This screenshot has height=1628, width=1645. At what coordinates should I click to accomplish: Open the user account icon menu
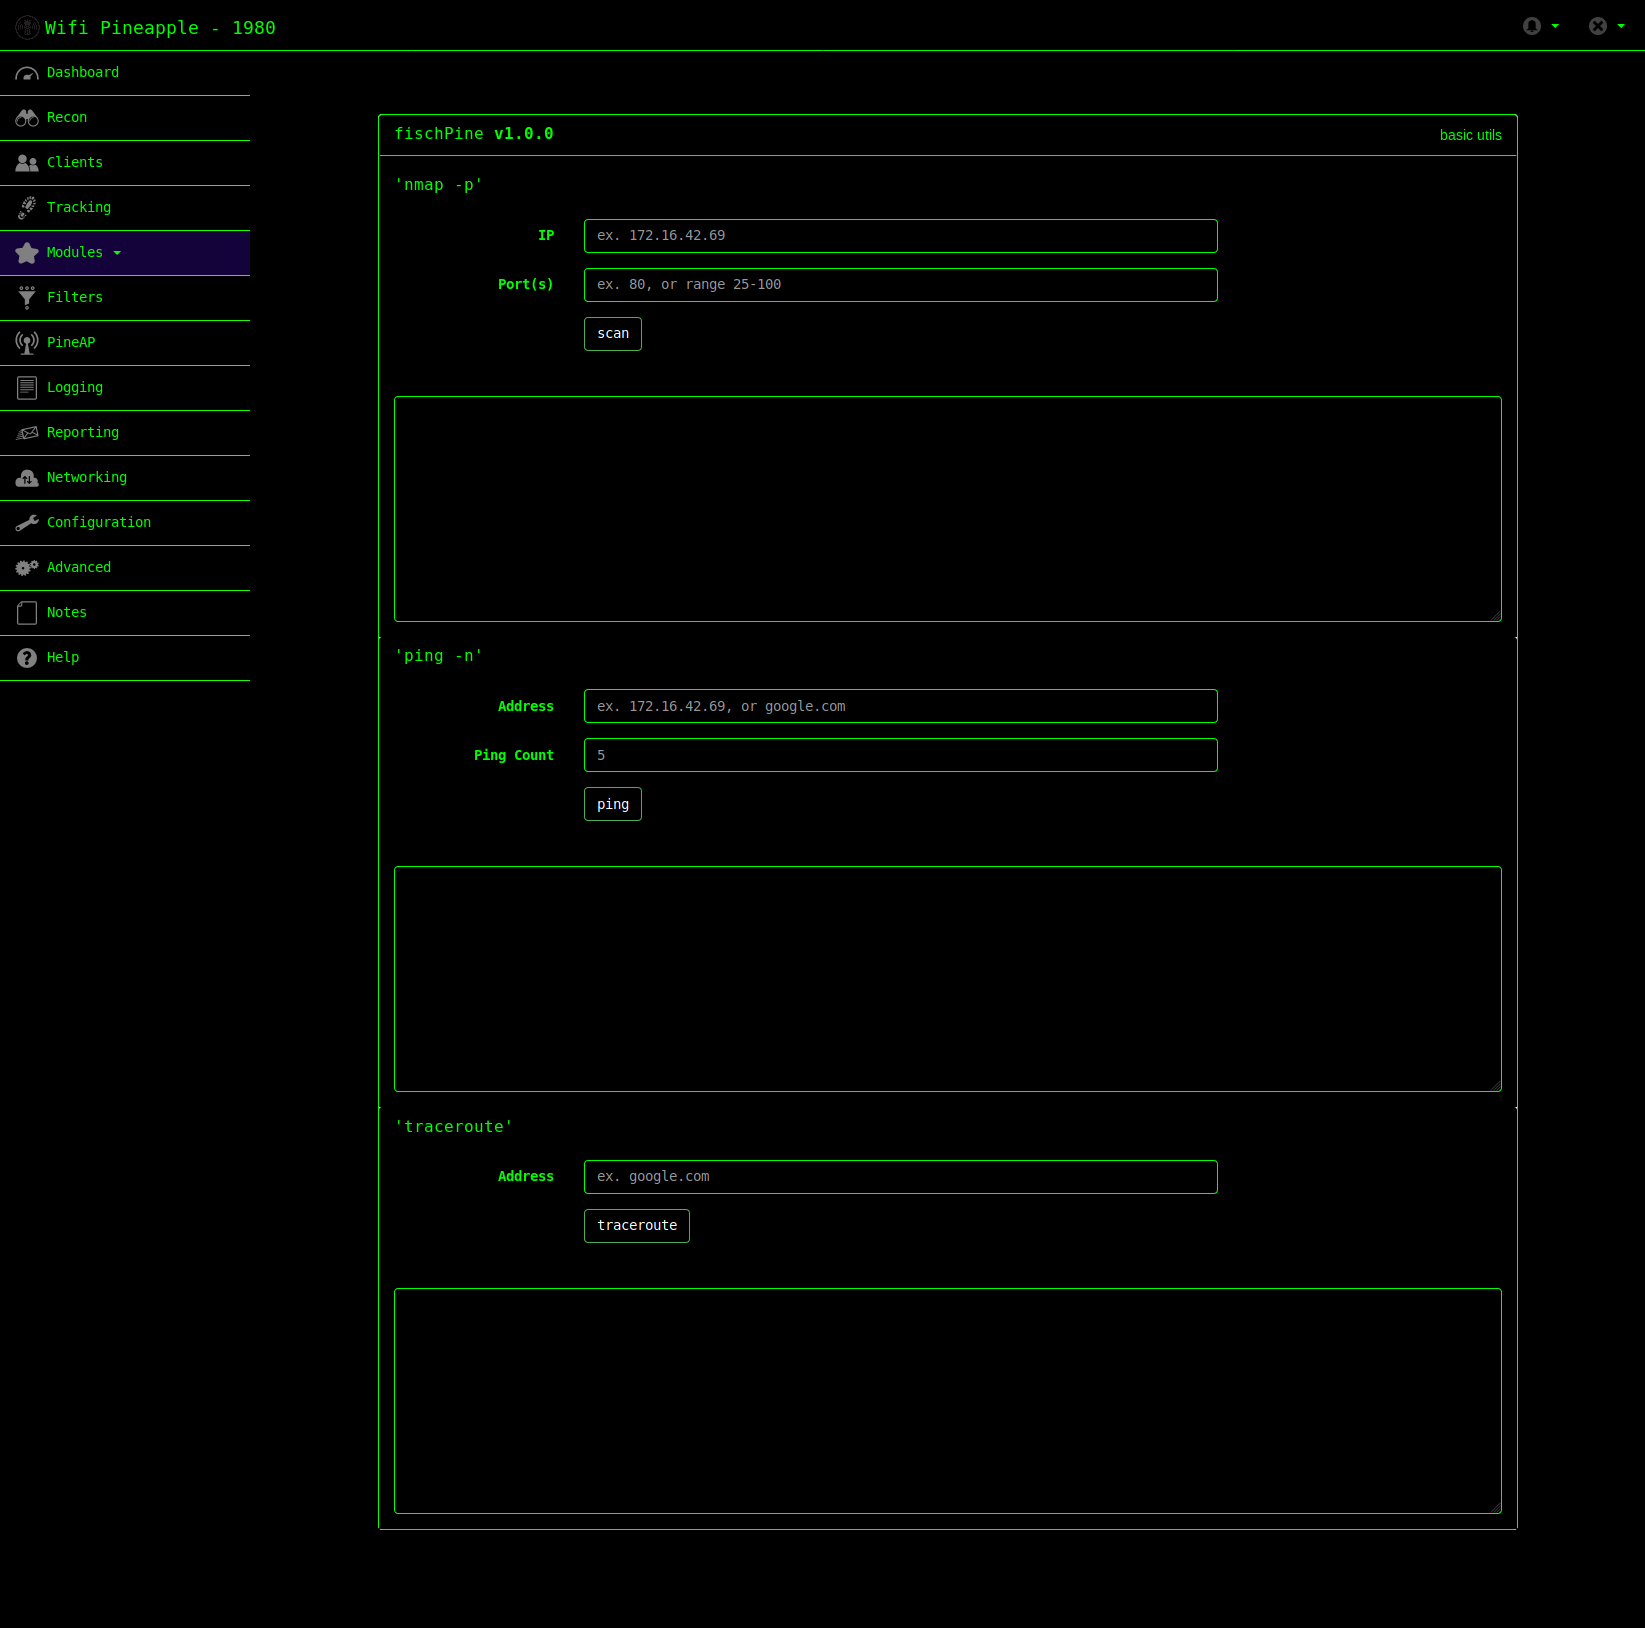point(1532,26)
